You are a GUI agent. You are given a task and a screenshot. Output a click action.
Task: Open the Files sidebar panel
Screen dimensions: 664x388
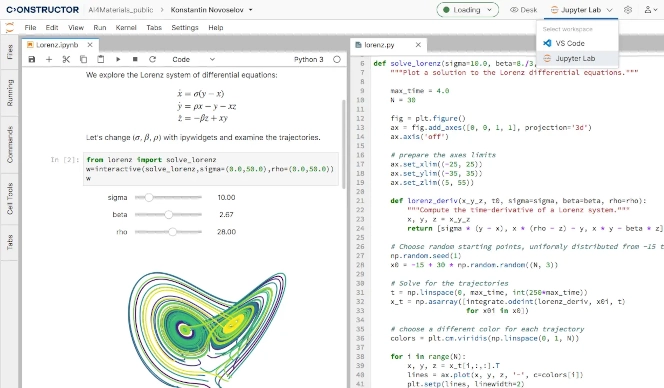pos(9,52)
